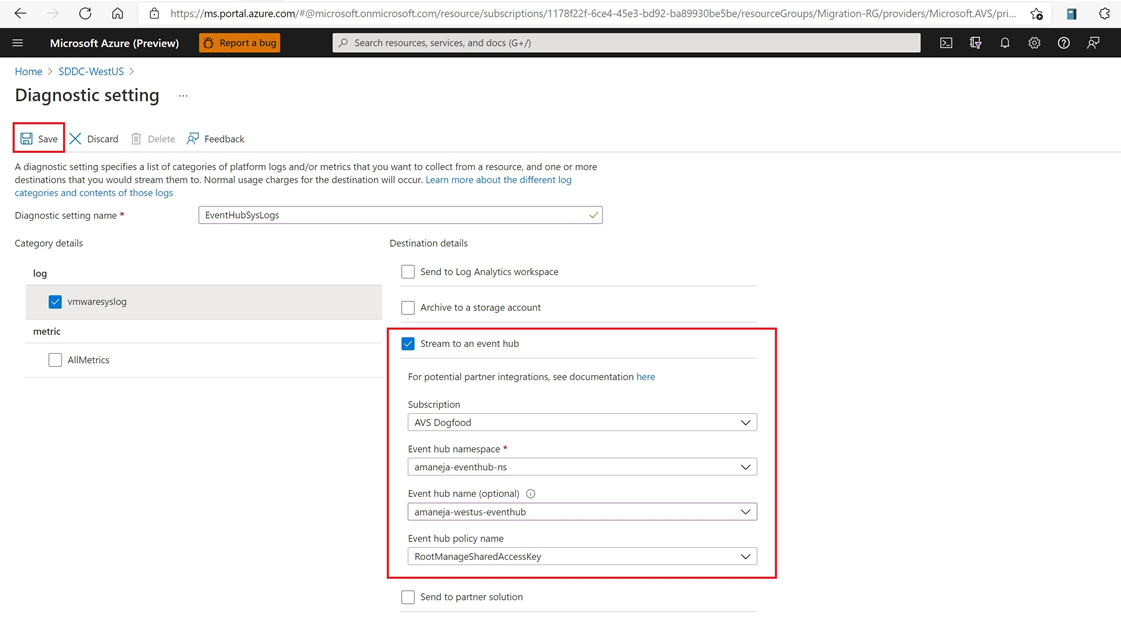
Task: Click the directories and subscriptions filter icon
Action: [976, 43]
